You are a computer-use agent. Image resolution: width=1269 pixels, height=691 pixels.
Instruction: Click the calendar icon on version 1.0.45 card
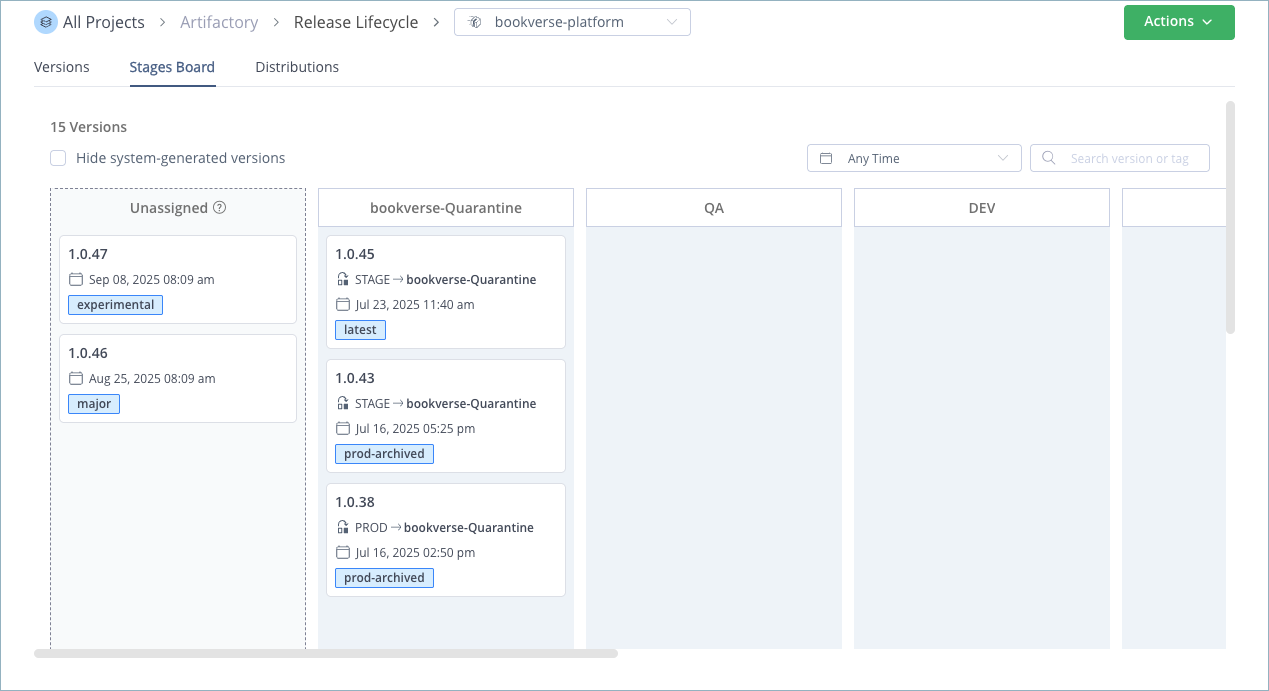tap(342, 304)
